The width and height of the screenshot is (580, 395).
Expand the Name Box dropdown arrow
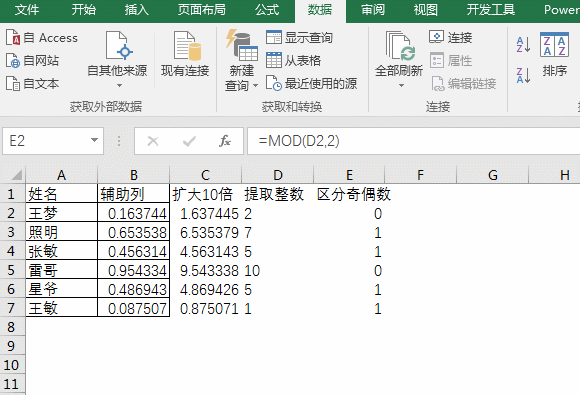click(x=94, y=141)
